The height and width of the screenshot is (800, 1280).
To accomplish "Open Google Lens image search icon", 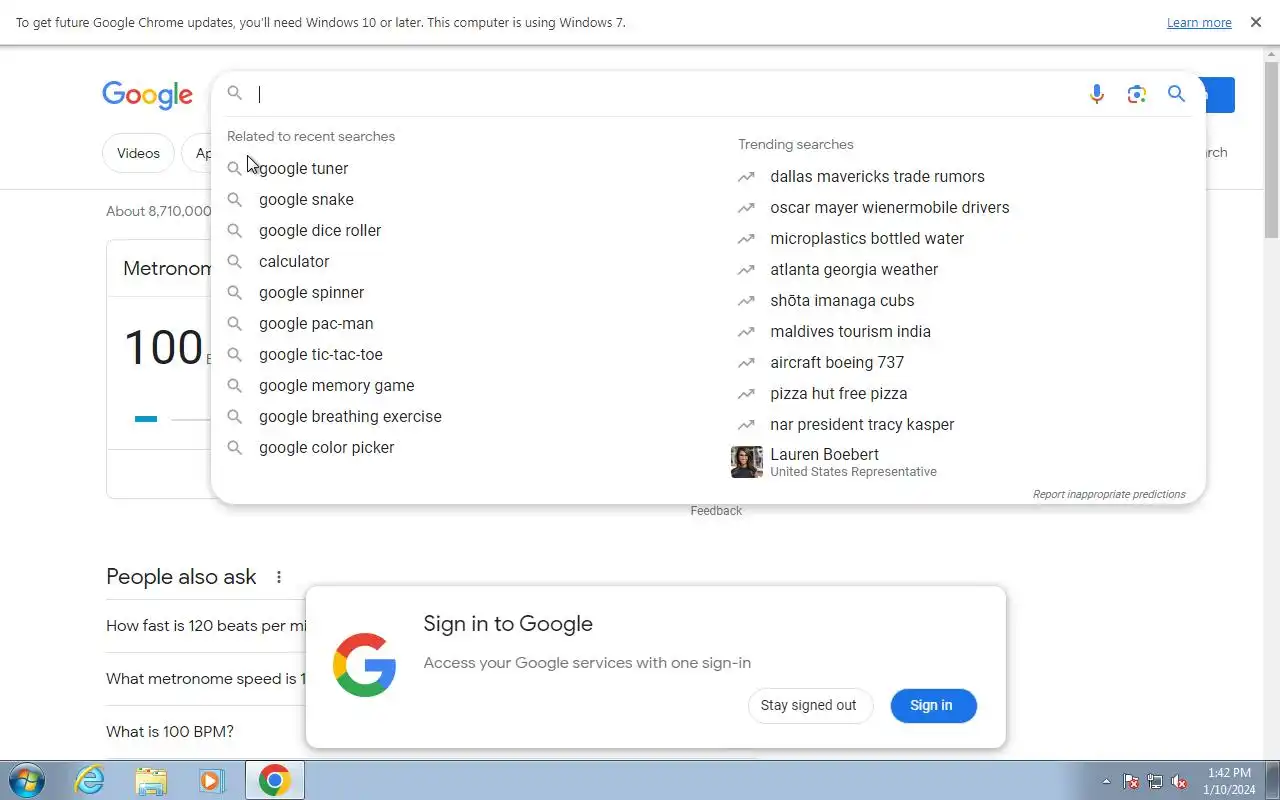I will point(1136,94).
